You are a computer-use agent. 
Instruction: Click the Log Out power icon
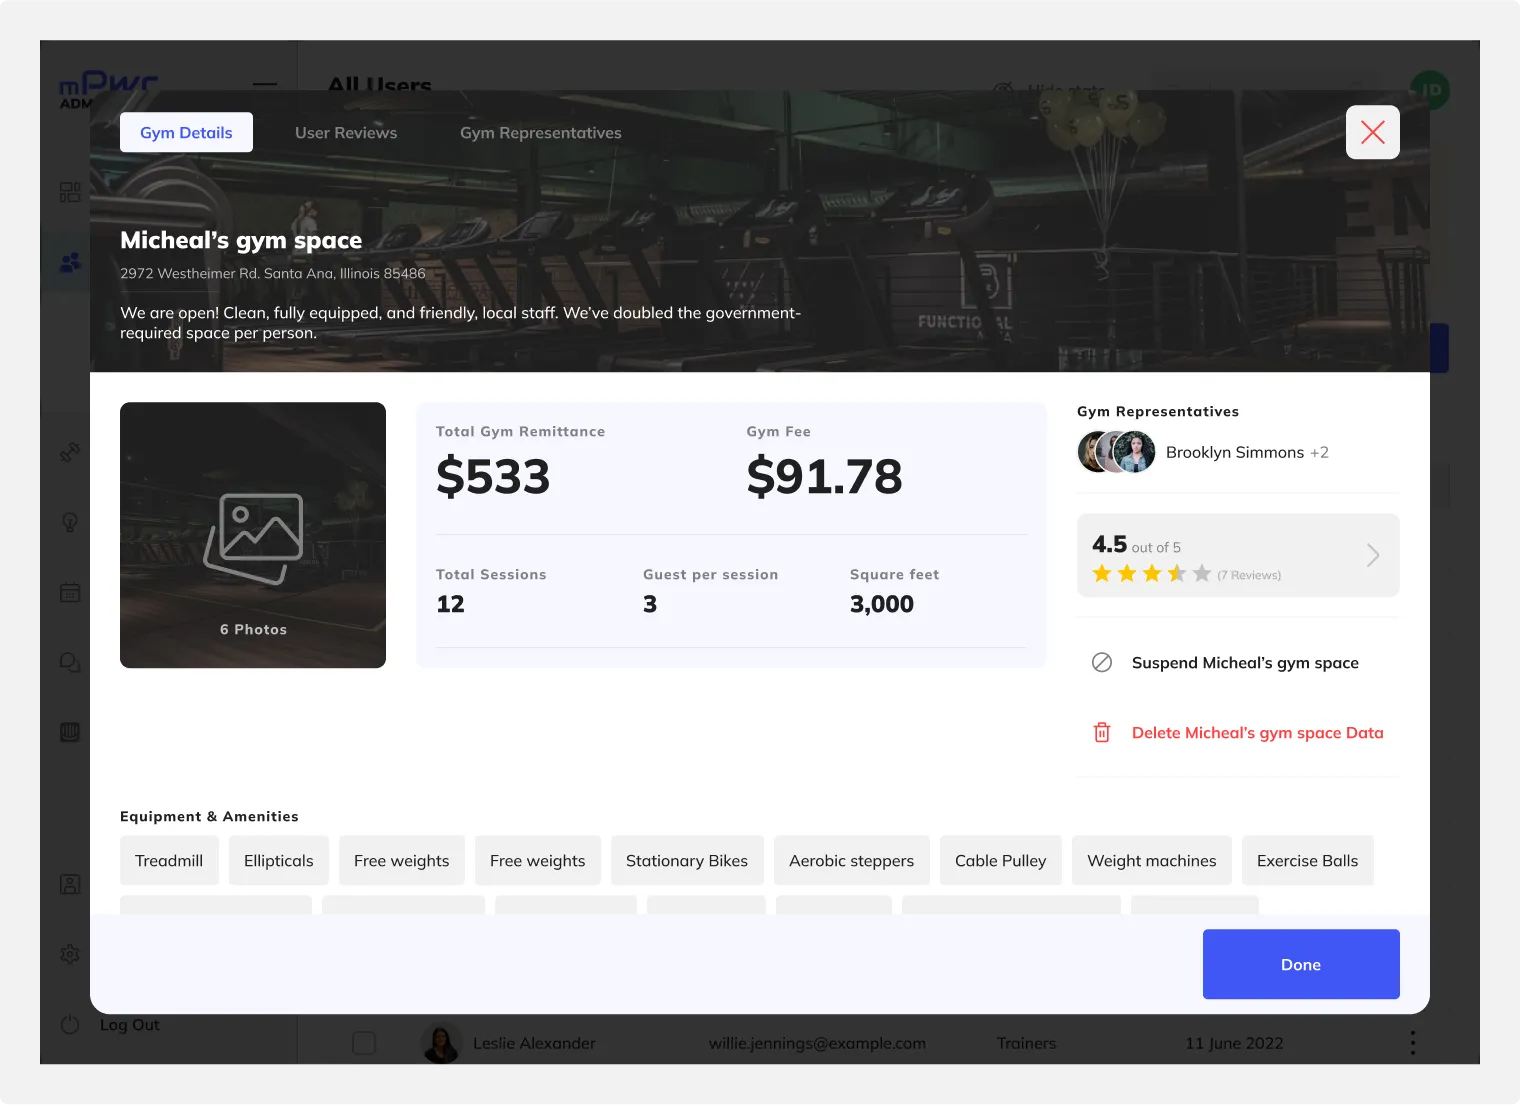[70, 1024]
